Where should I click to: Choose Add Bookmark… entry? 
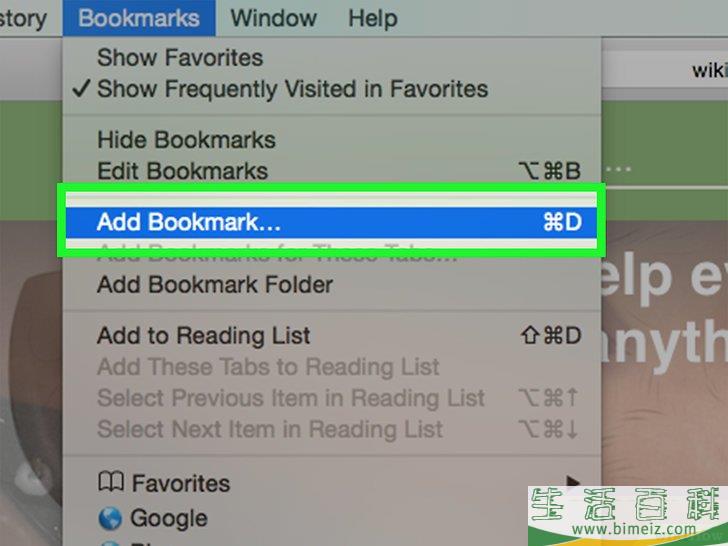(332, 222)
